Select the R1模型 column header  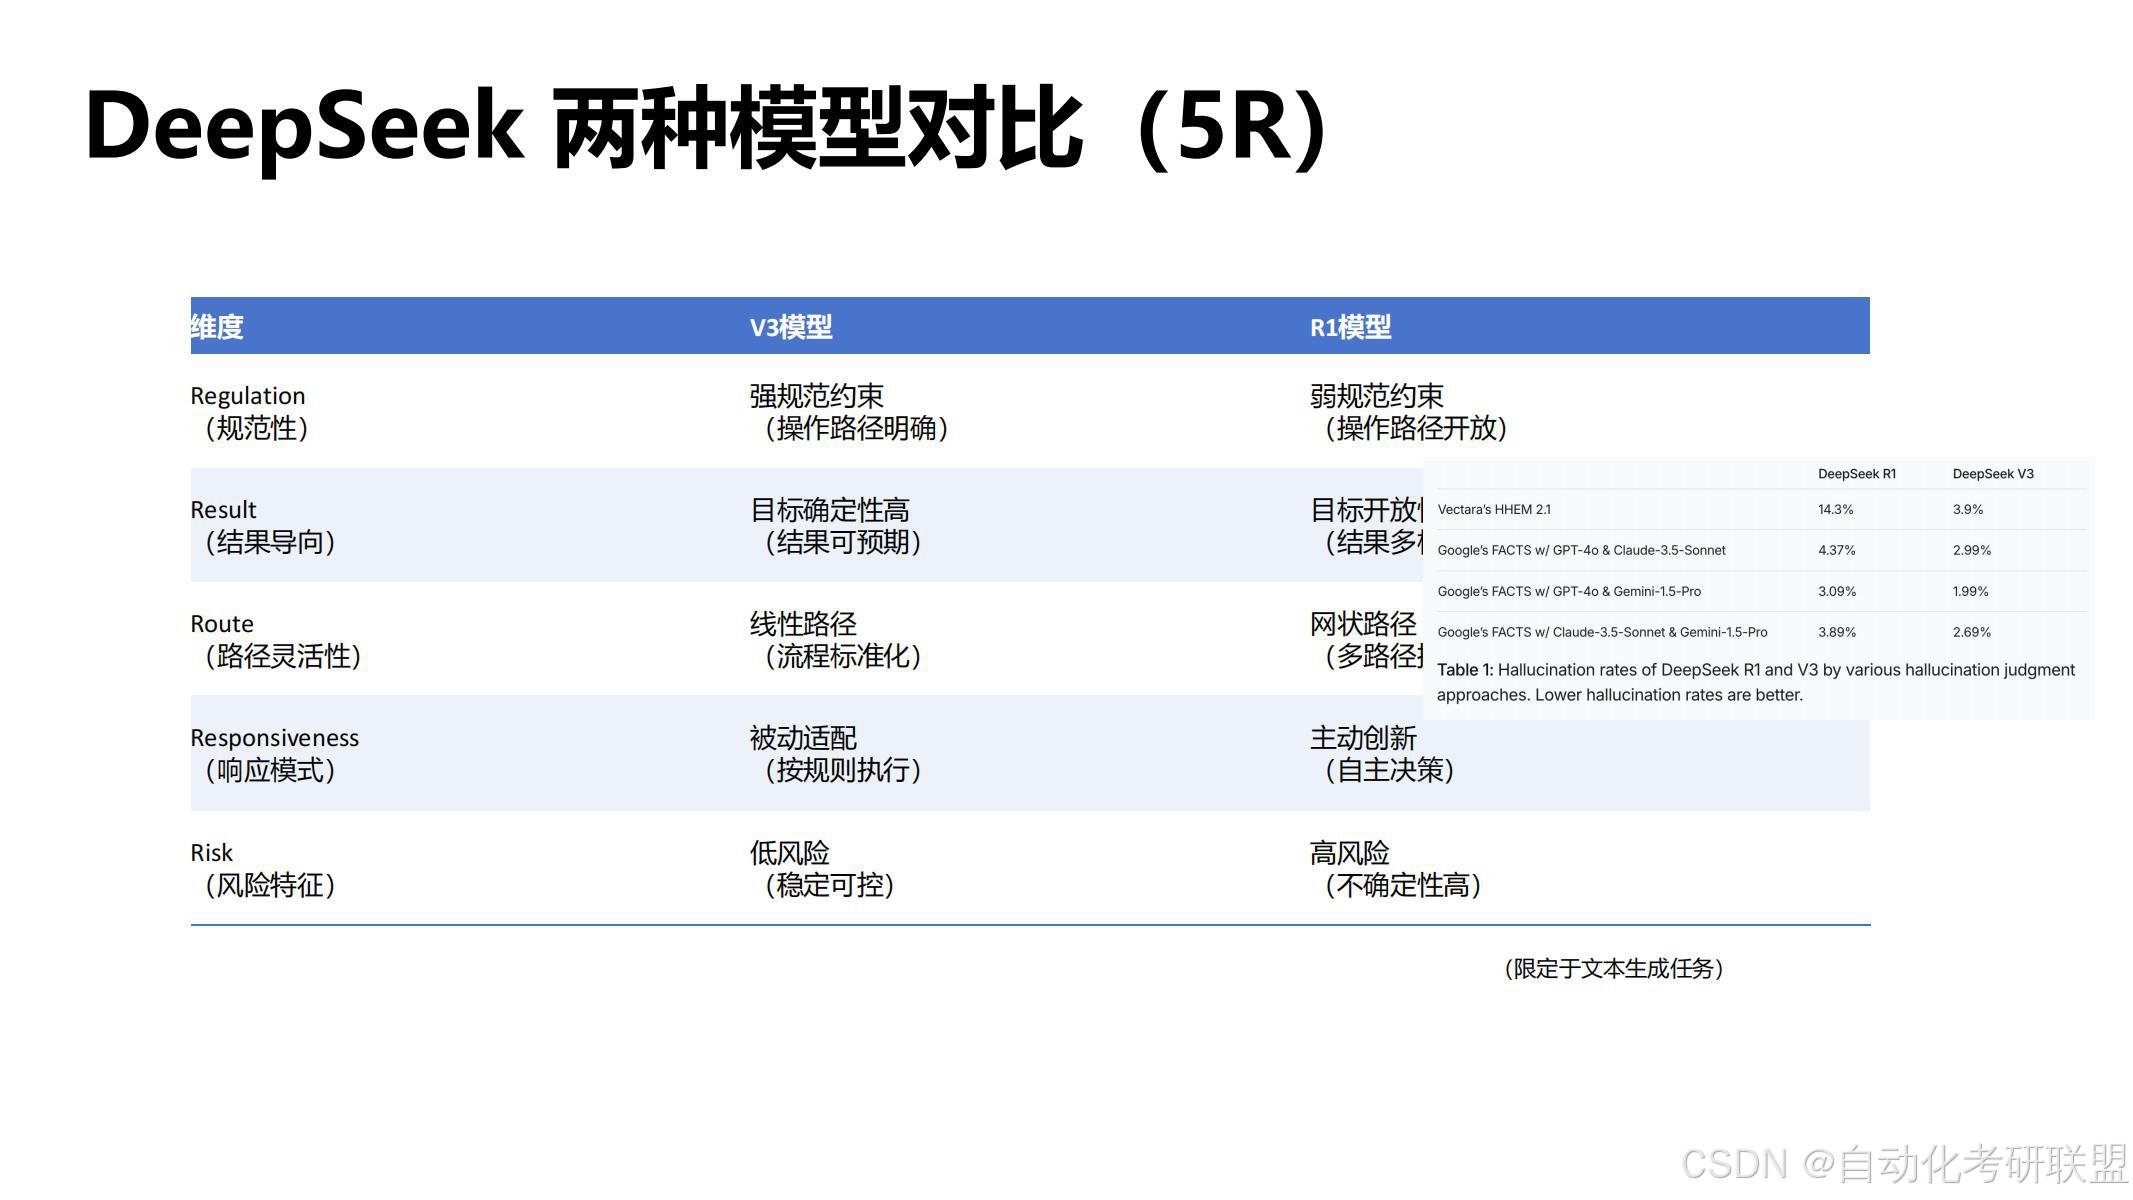[1350, 327]
